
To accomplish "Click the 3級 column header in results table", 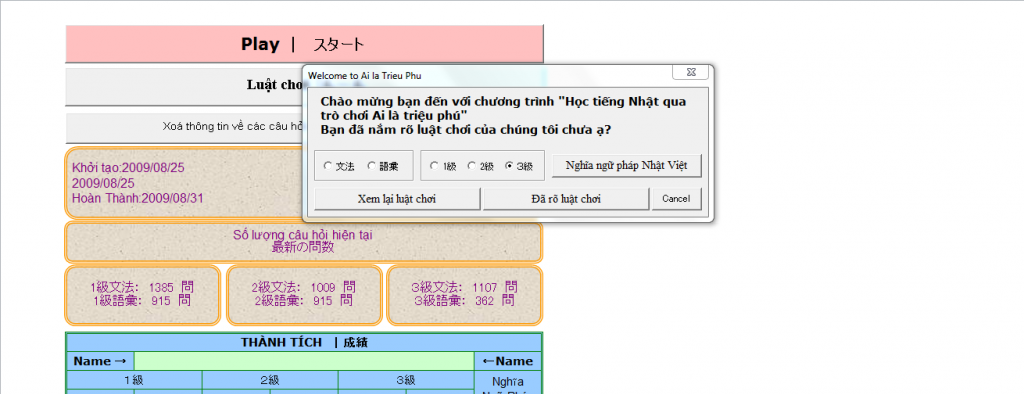I will [x=406, y=380].
